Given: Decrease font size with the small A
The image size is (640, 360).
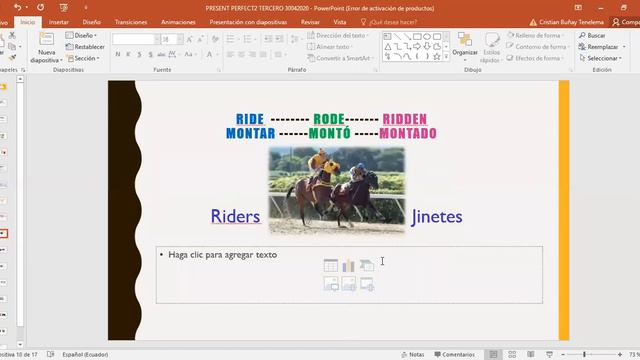Looking at the screenshot, I should pyautogui.click(x=200, y=39).
